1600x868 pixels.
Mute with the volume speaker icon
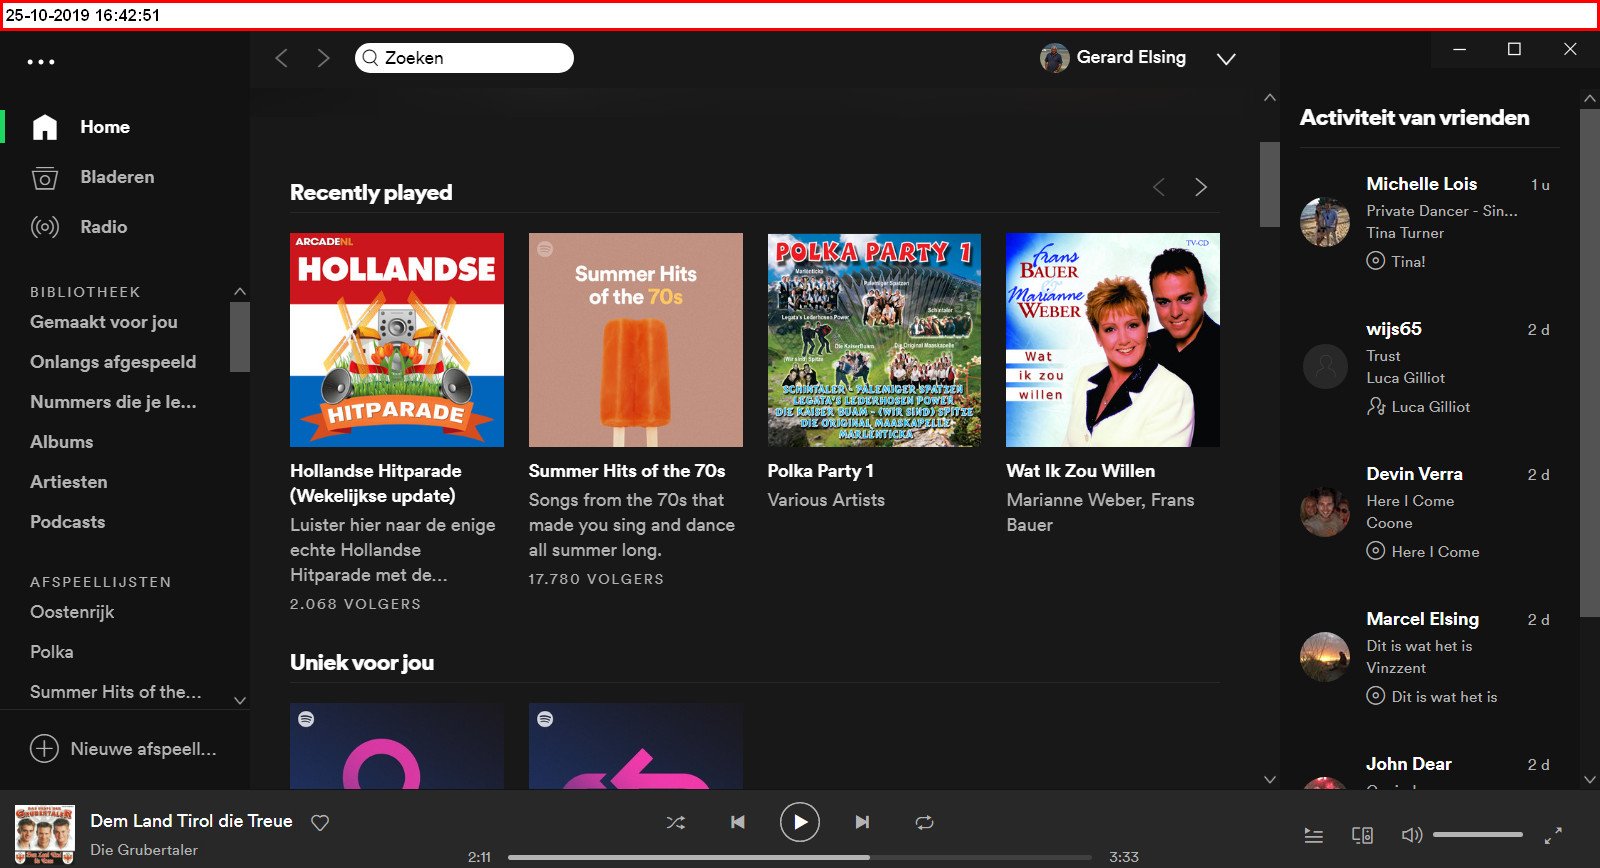coord(1411,835)
